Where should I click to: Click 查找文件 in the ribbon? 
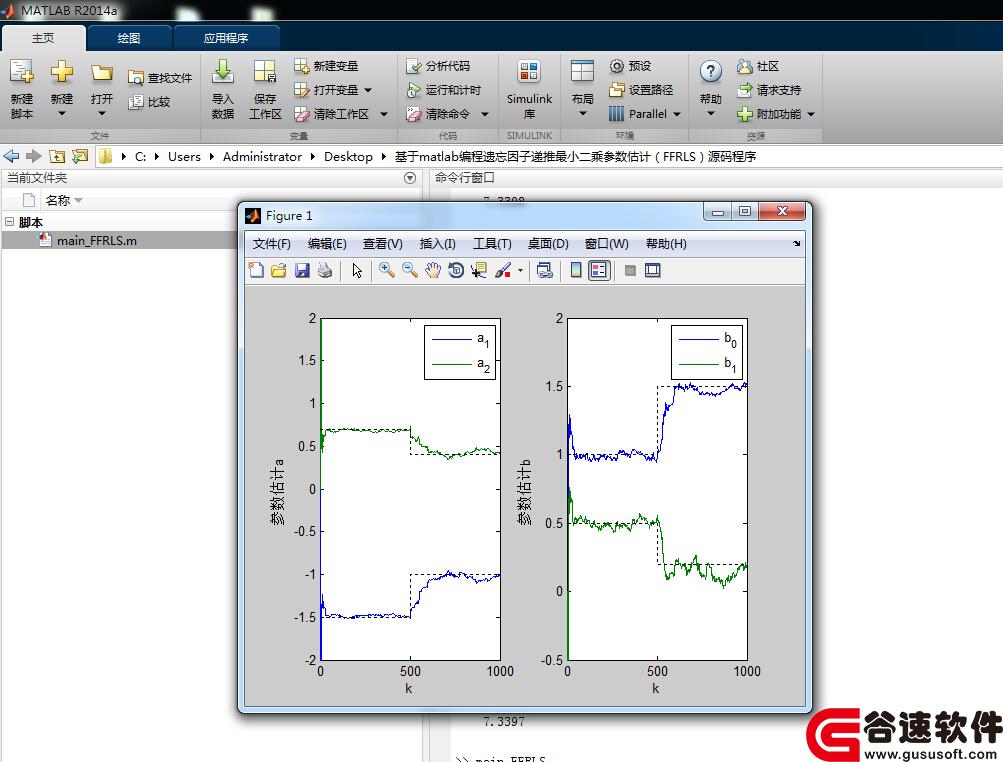[160, 78]
